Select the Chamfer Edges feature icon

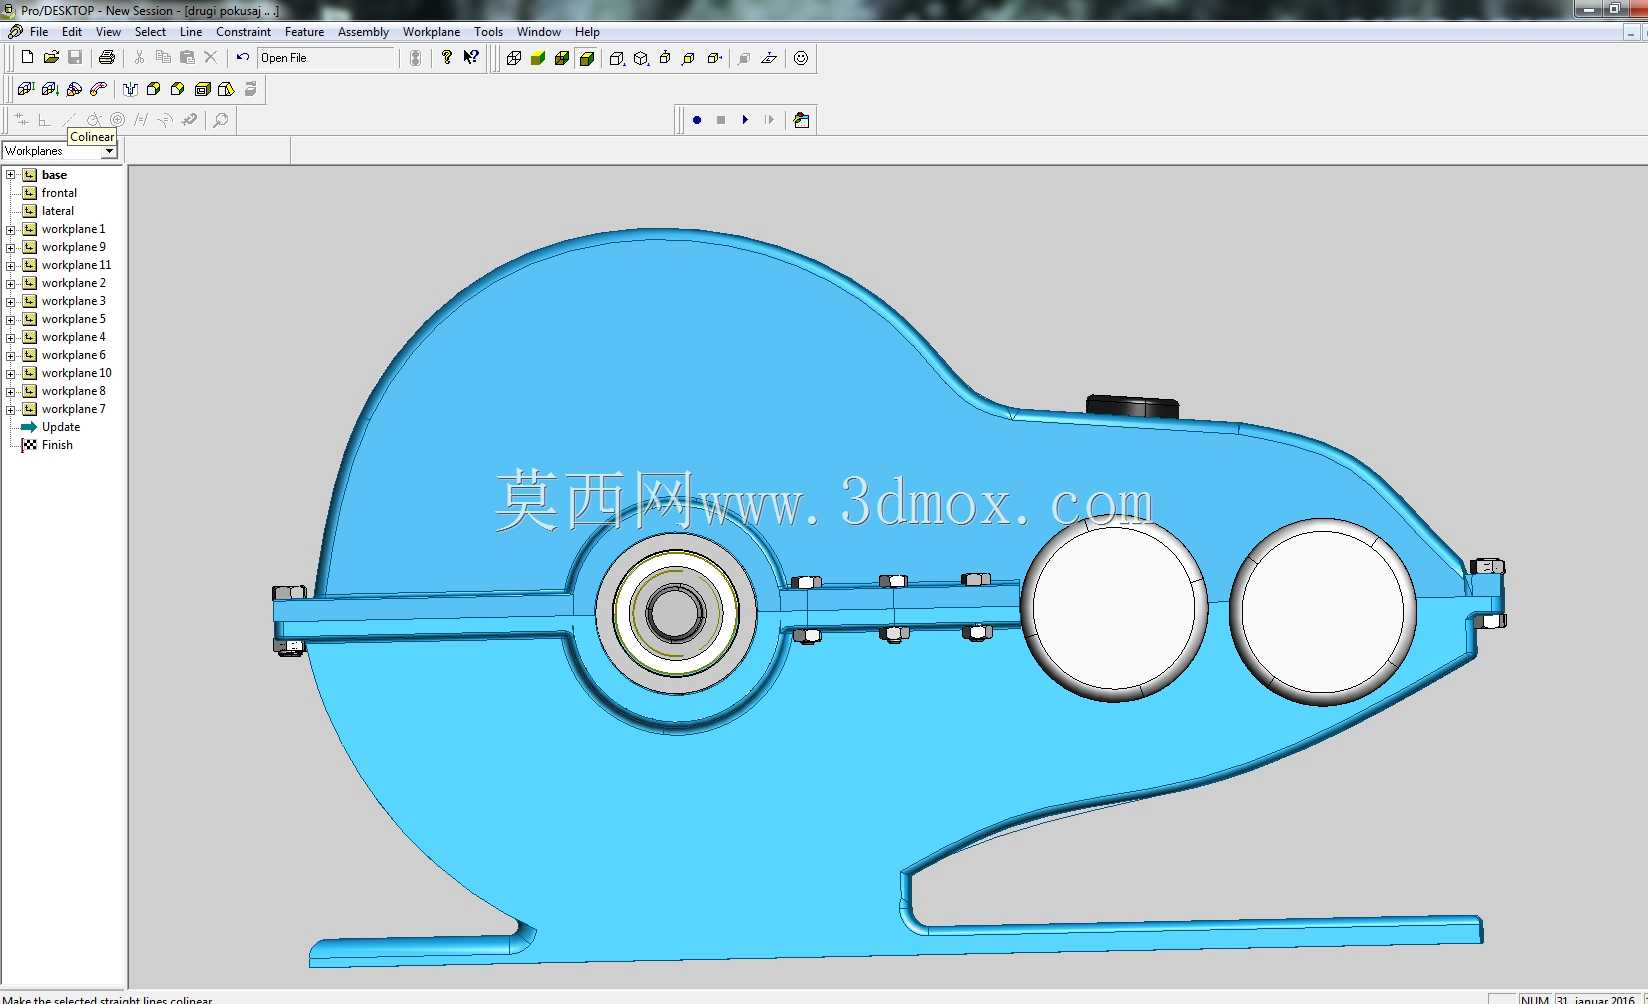[178, 89]
